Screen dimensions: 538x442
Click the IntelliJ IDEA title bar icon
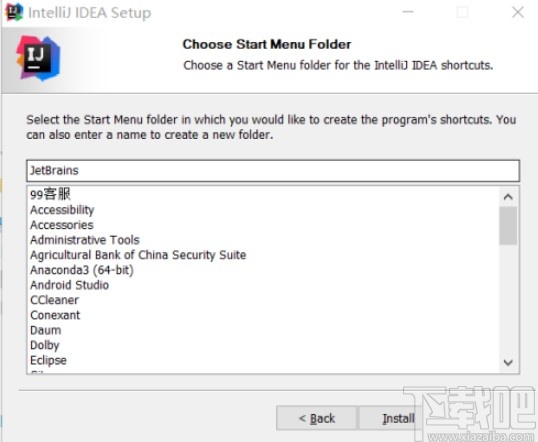[x=14, y=12]
